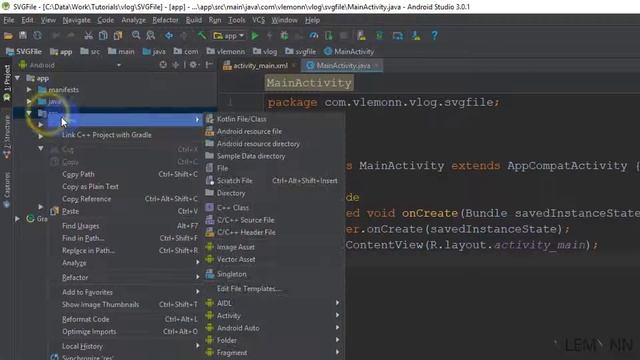Image resolution: width=640 pixels, height=360 pixels.
Task: Click the Cut scissors toolbar icon
Action: click(x=88, y=36)
